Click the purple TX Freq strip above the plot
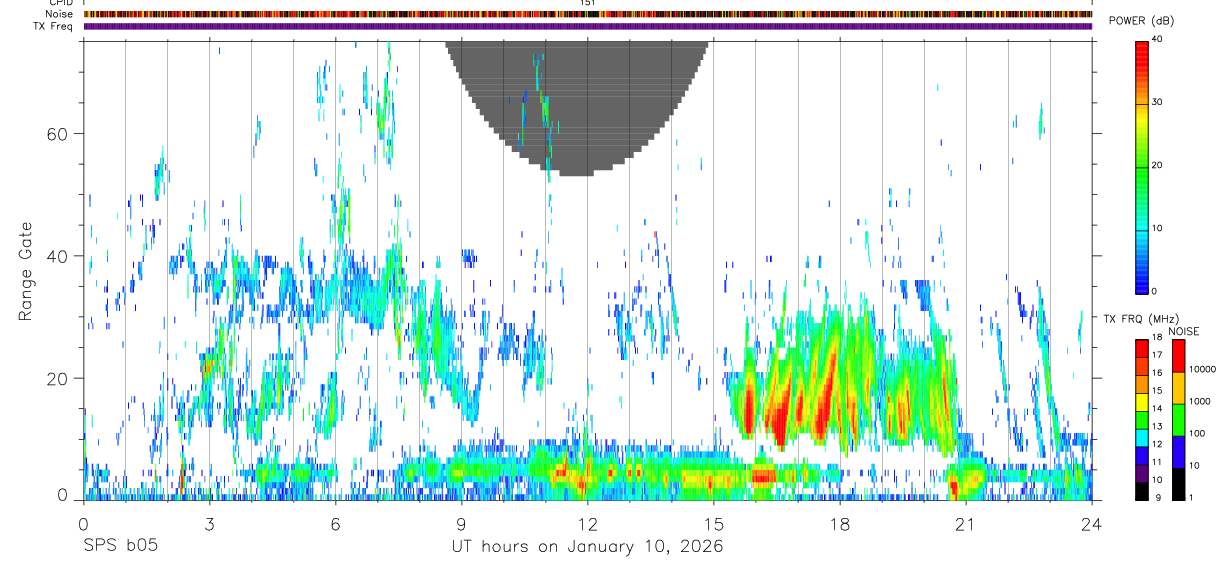The width and height of the screenshot is (1228, 567). [x=588, y=26]
